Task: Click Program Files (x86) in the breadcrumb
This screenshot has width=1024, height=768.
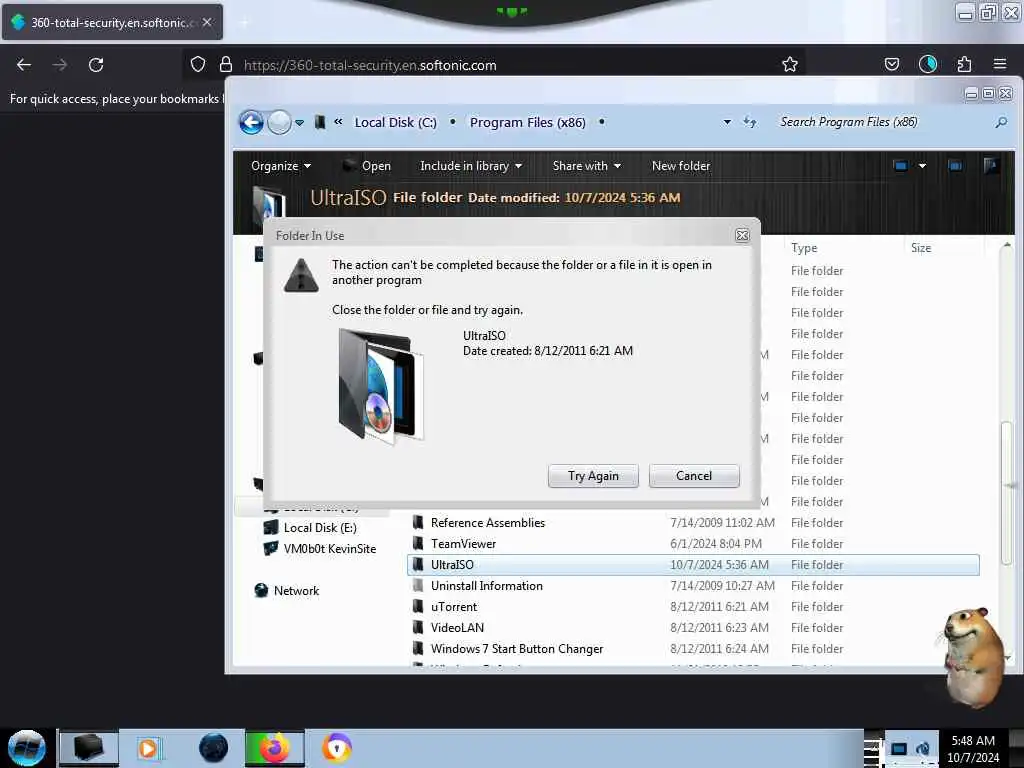Action: pyautogui.click(x=527, y=122)
